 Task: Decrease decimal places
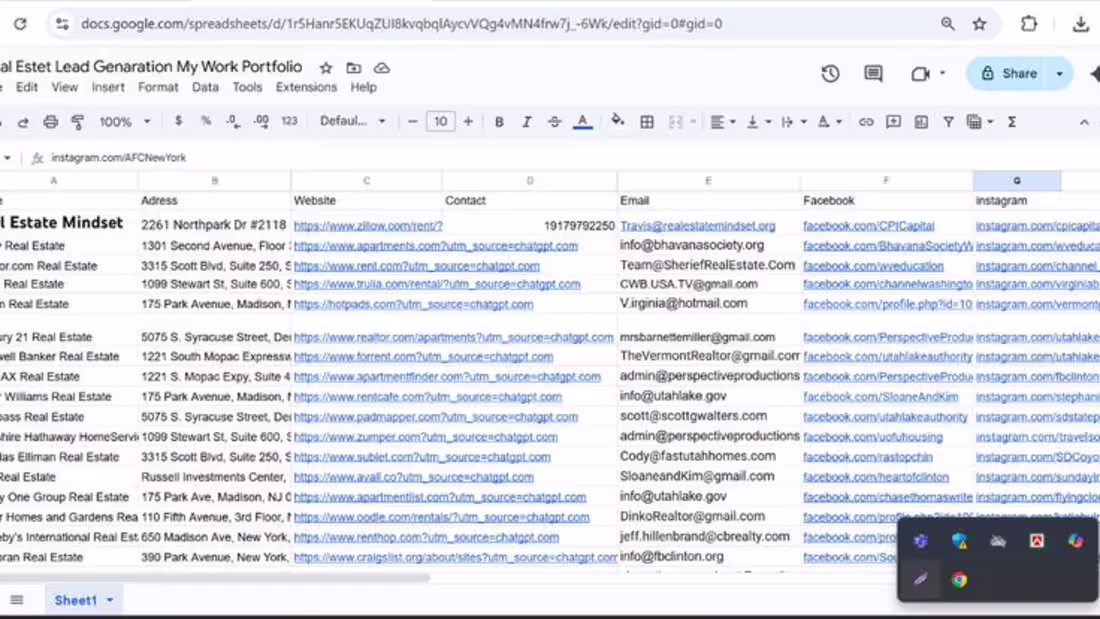(x=233, y=121)
